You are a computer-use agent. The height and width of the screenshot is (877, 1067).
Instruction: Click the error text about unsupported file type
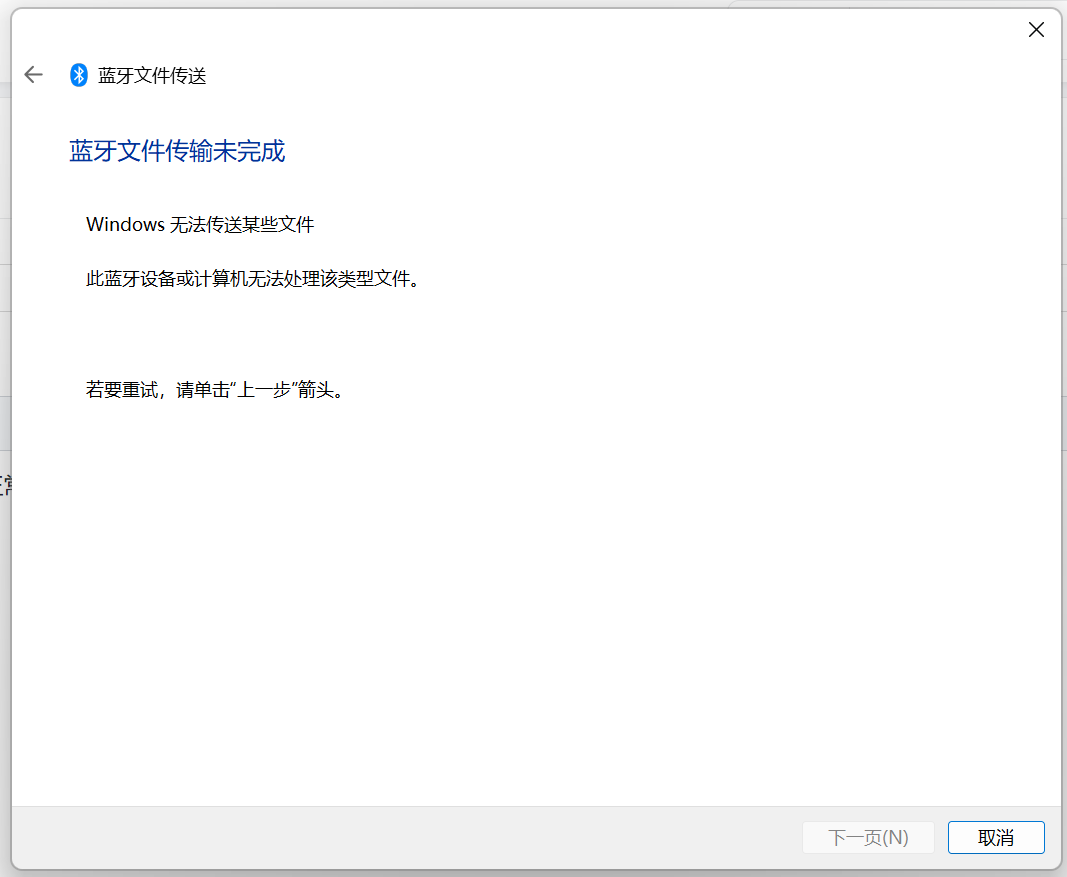pyautogui.click(x=253, y=279)
